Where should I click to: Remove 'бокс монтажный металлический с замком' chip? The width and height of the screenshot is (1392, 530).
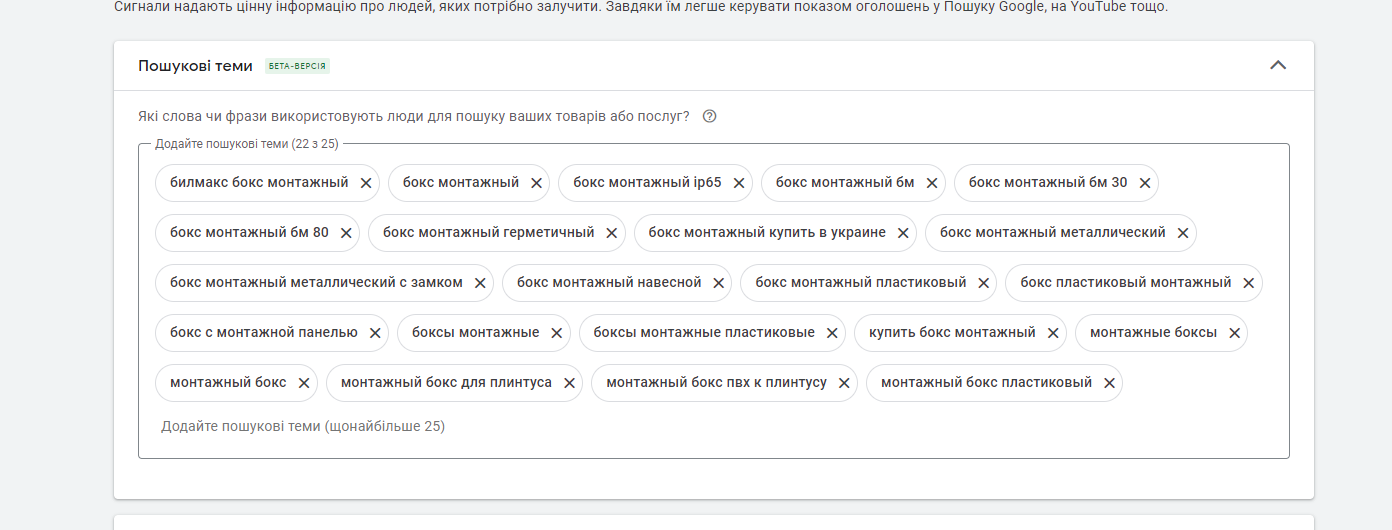pos(480,283)
